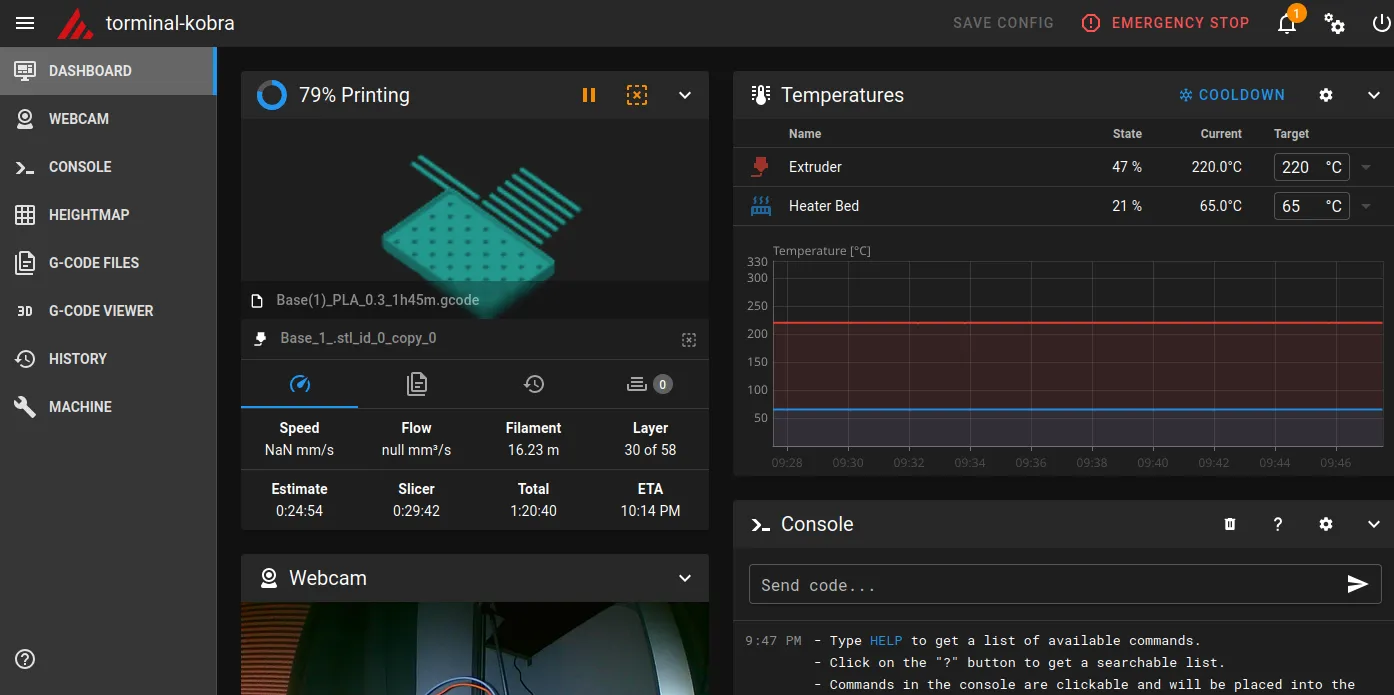The height and width of the screenshot is (695, 1394).
Task: Start Cooldown of all heaters
Action: pyautogui.click(x=1232, y=95)
